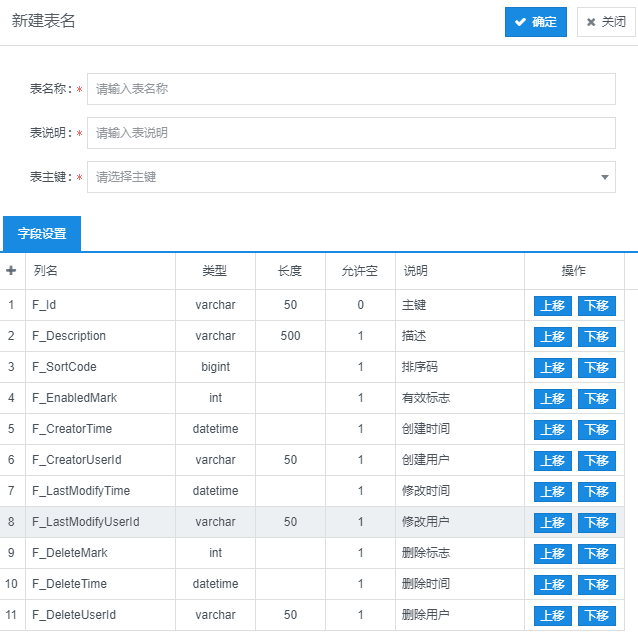638x632 pixels.
Task: Click 下移 for F_DeleteMark row
Action: [x=596, y=553]
